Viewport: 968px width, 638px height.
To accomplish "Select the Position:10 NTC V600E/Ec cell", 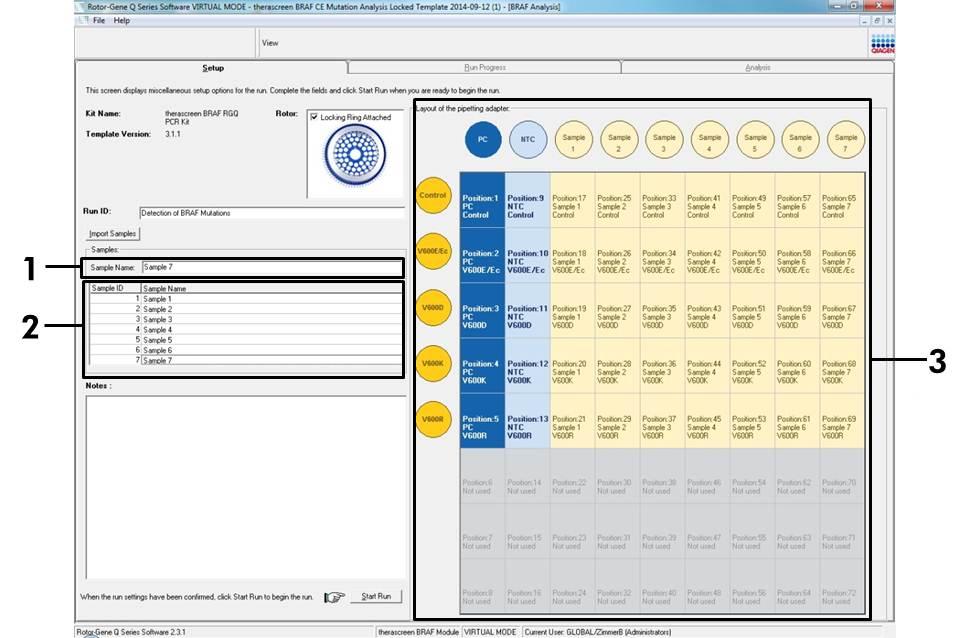I will [x=527, y=255].
